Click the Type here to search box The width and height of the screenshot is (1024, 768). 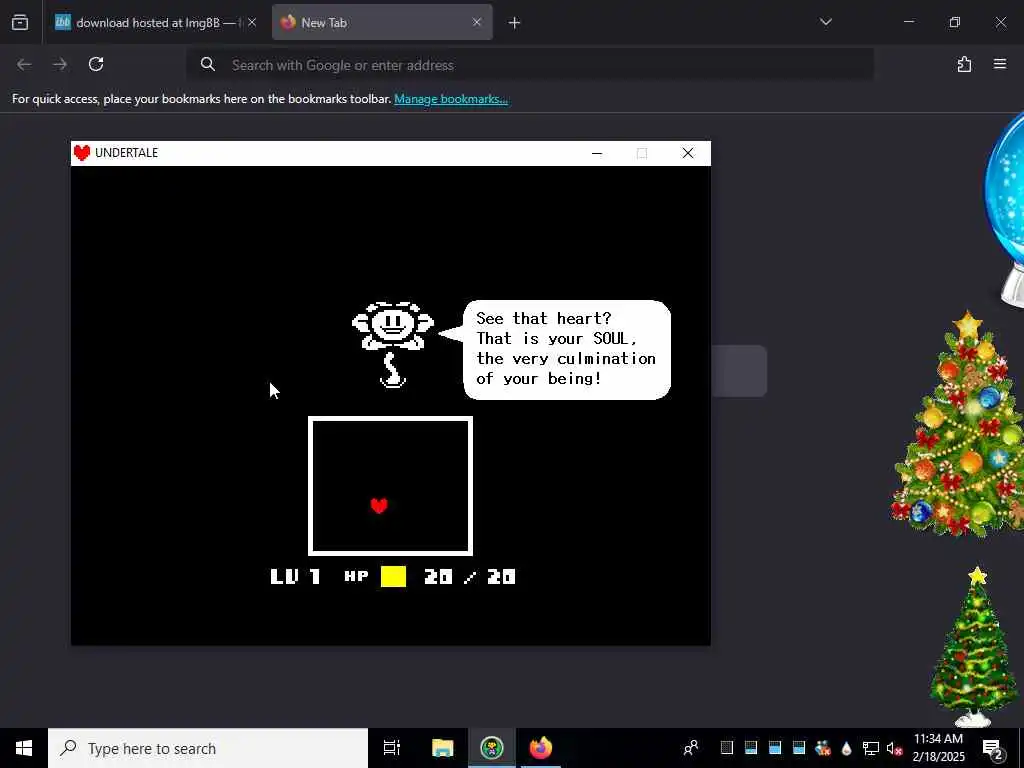[x=208, y=748]
